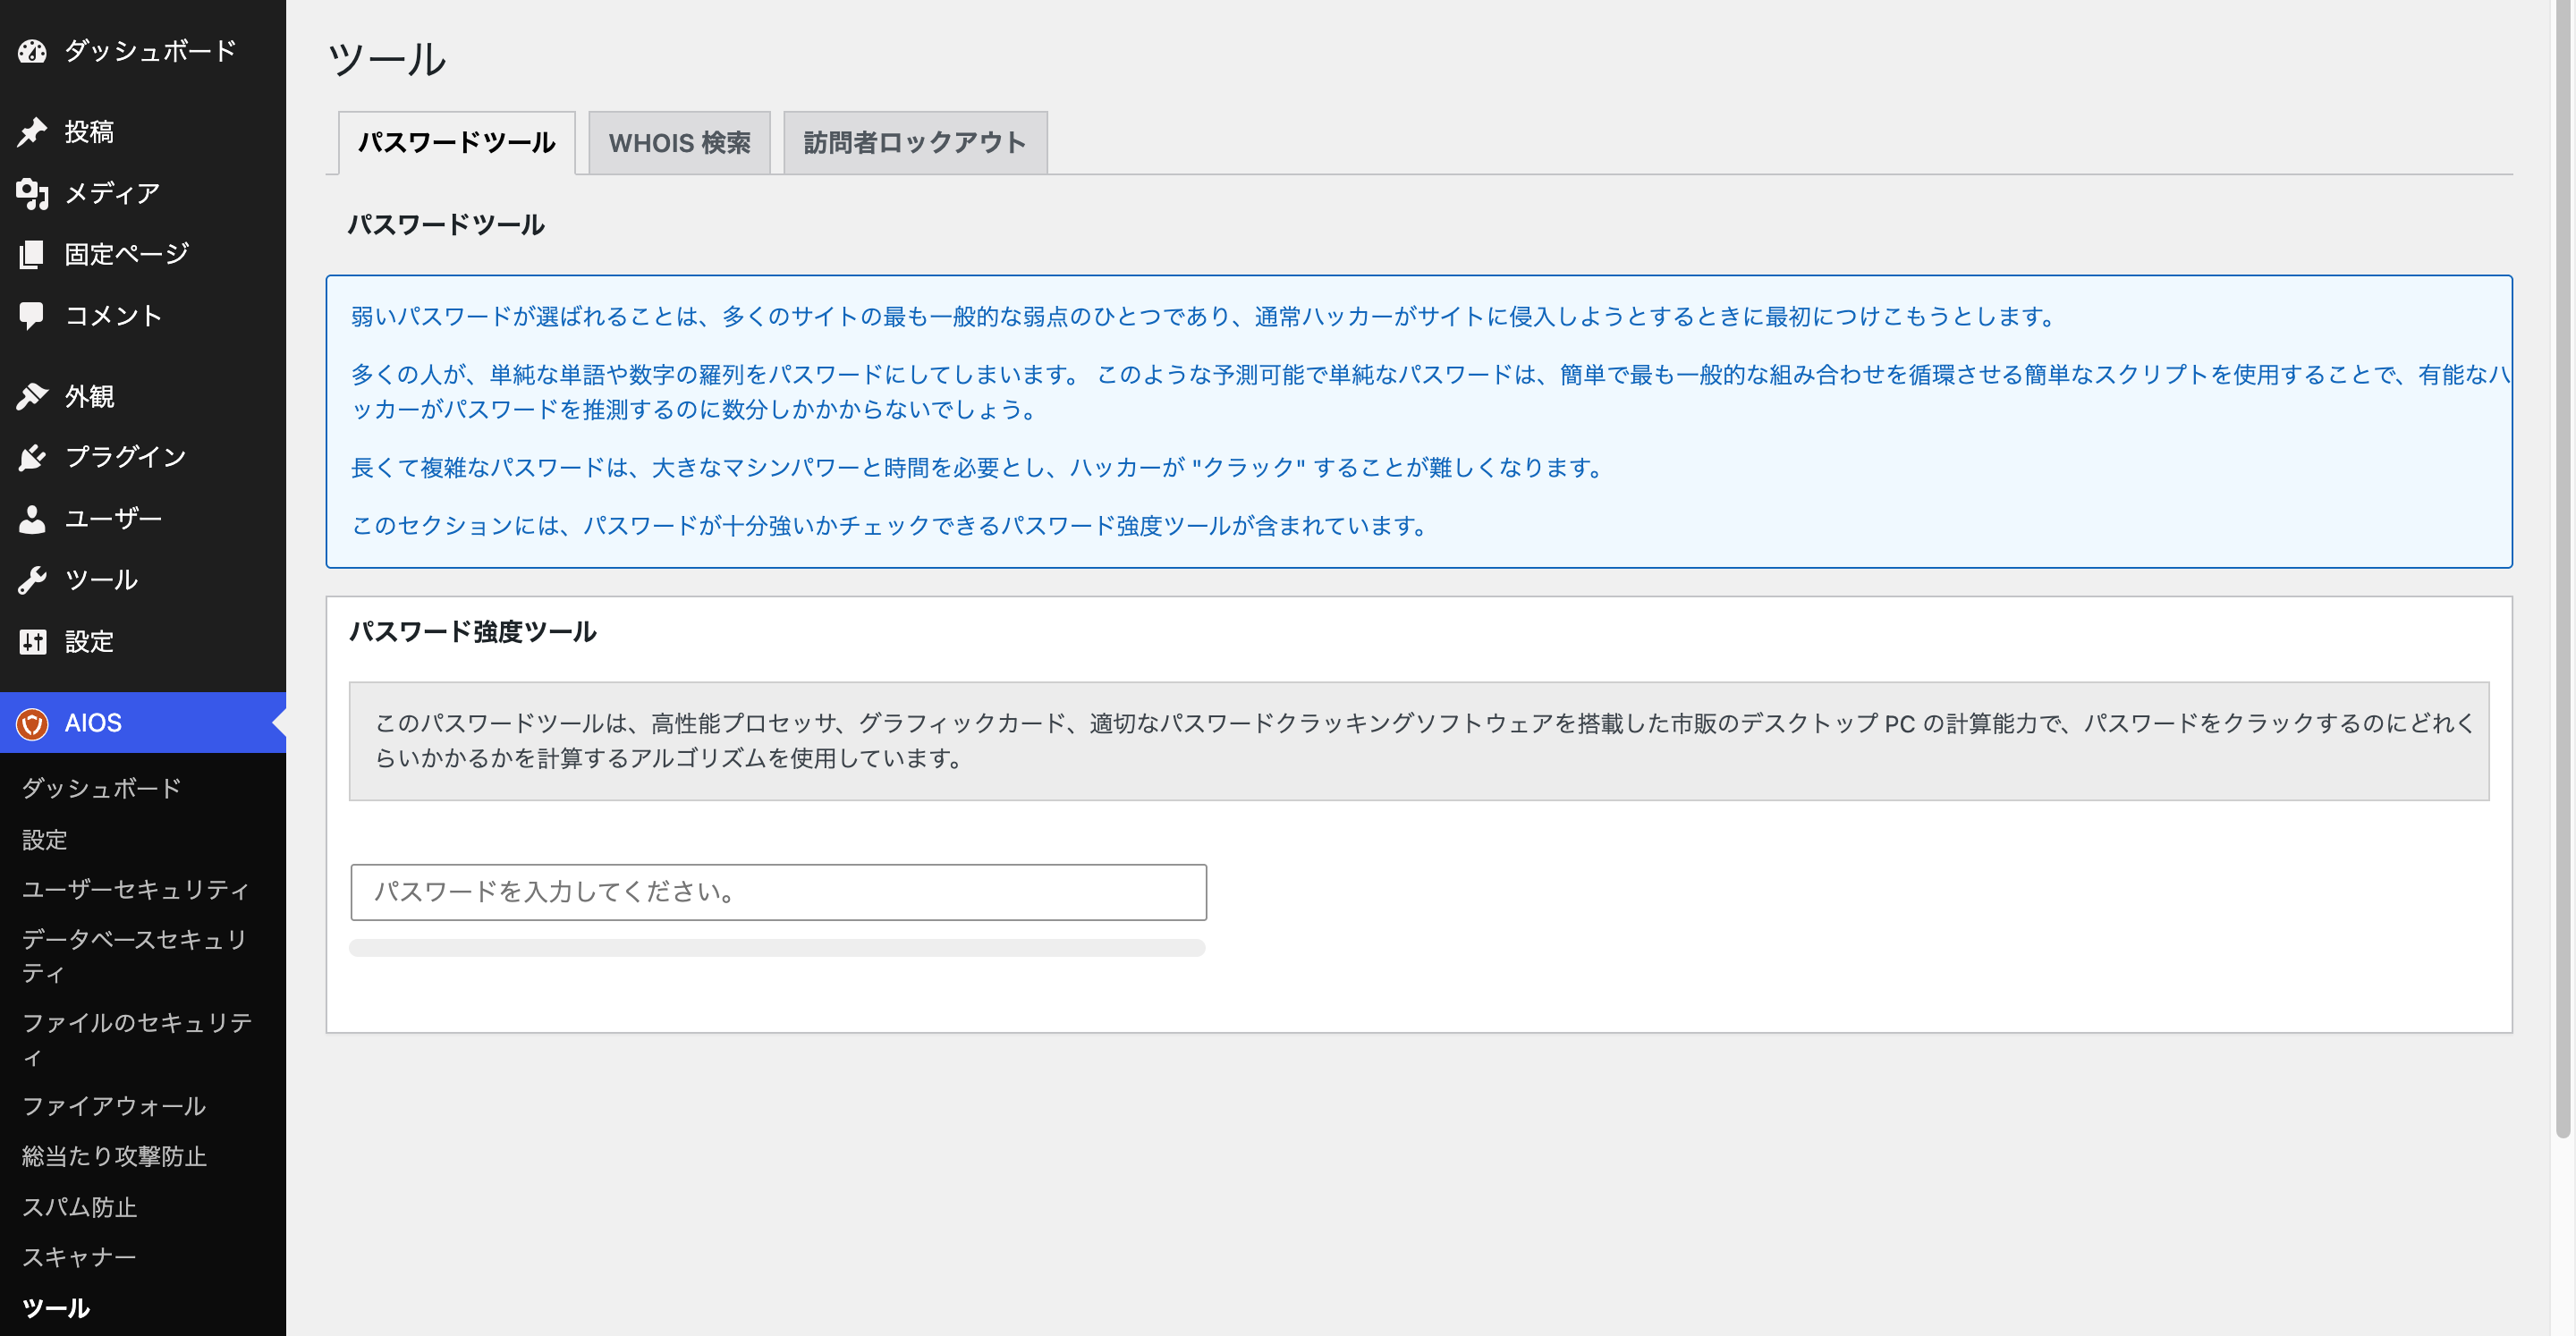2576x1336 pixels.
Task: Go to ユーザーセキュリティ submenu
Action: [x=136, y=889]
